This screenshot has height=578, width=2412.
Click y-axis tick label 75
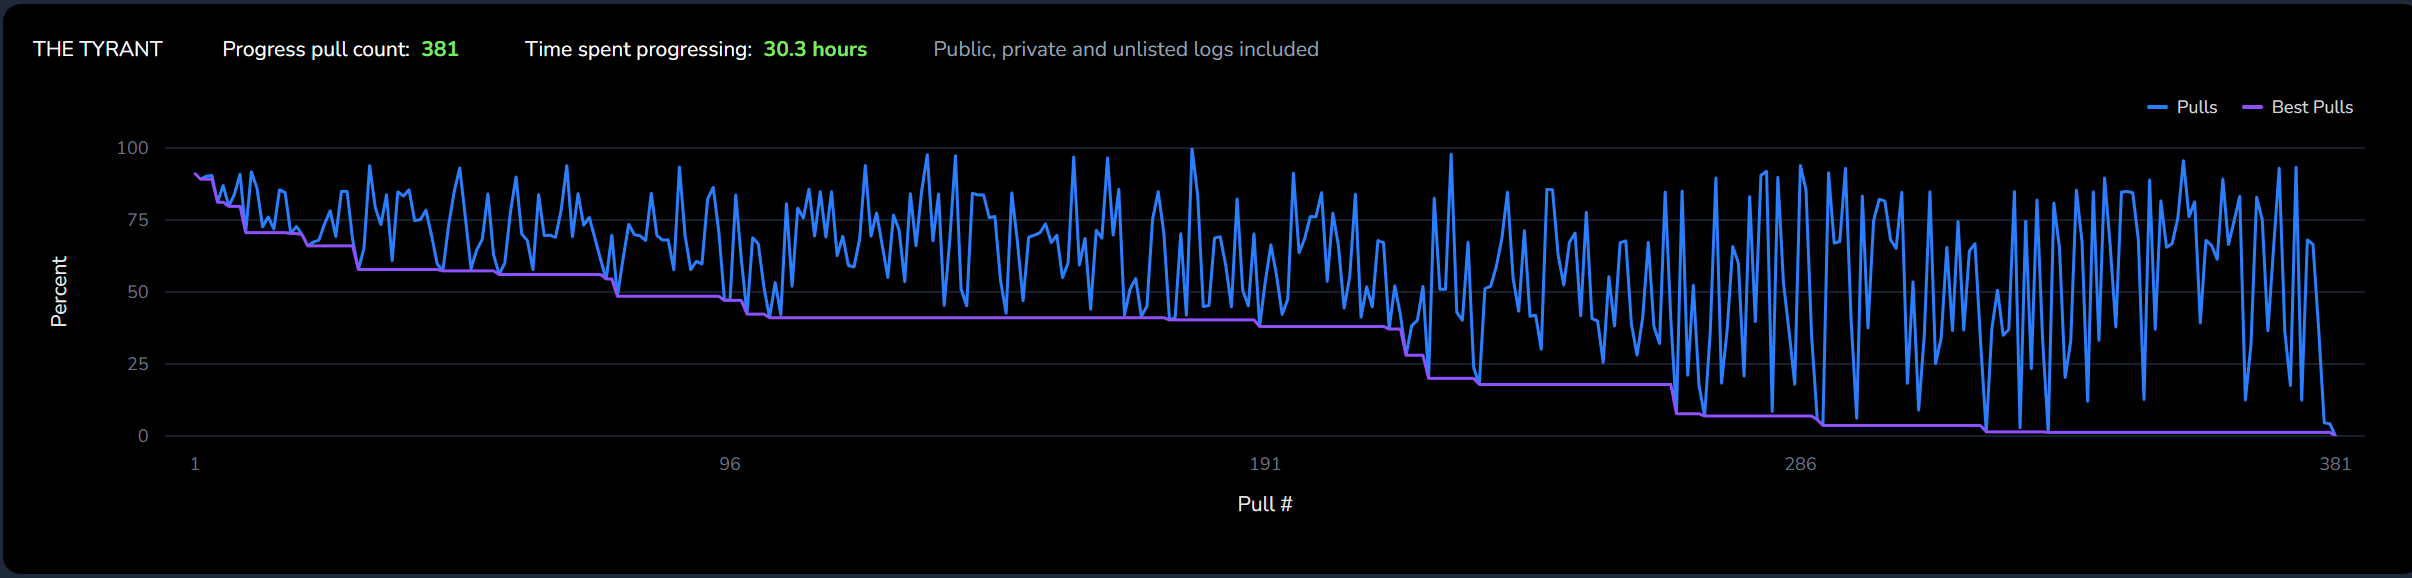138,220
